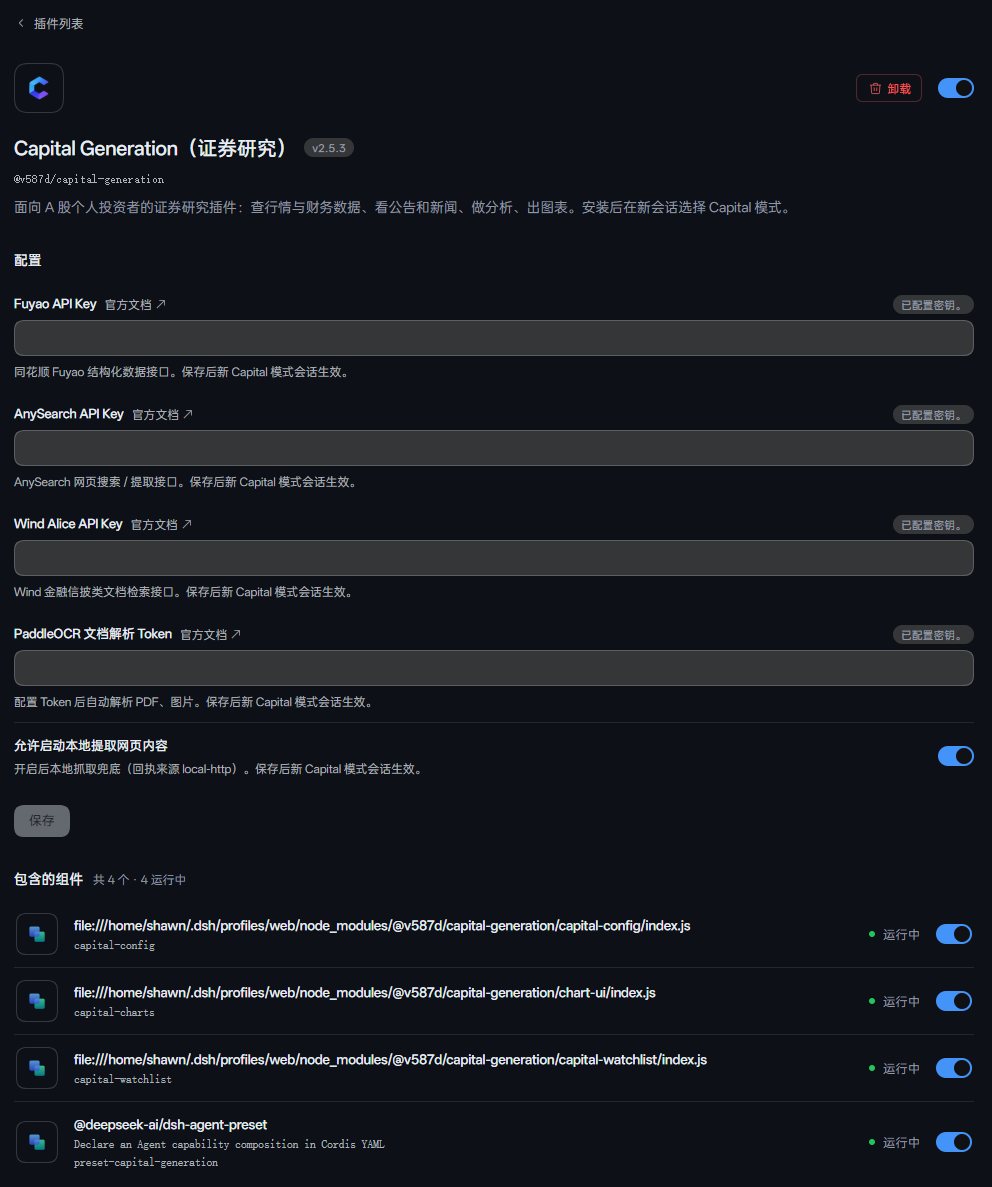The image size is (992, 1187).
Task: Open the PaddleOCR Token 官方文档 link
Action: [211, 634]
